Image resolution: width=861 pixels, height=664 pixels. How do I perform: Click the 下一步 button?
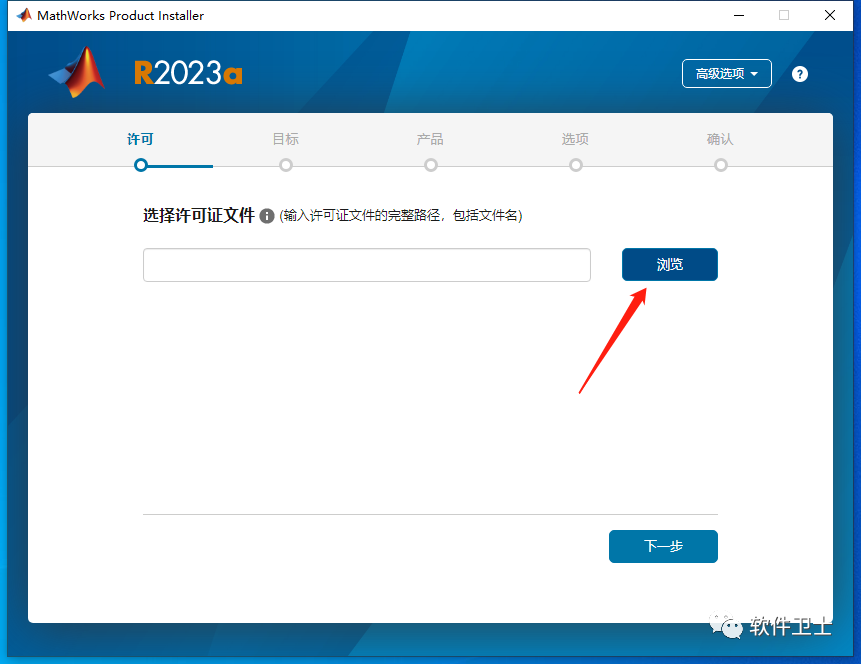click(x=663, y=546)
